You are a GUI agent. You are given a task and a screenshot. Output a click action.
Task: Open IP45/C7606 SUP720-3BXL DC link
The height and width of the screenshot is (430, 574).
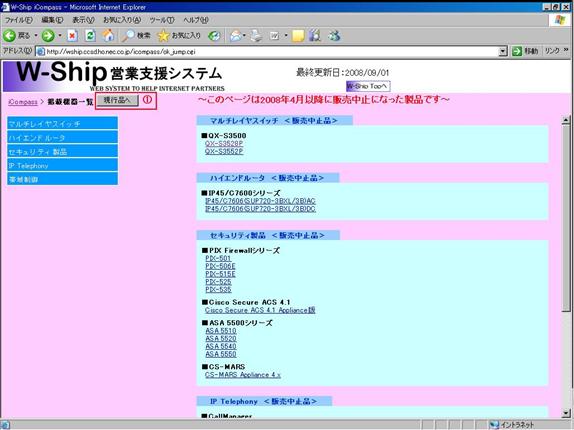(x=260, y=209)
